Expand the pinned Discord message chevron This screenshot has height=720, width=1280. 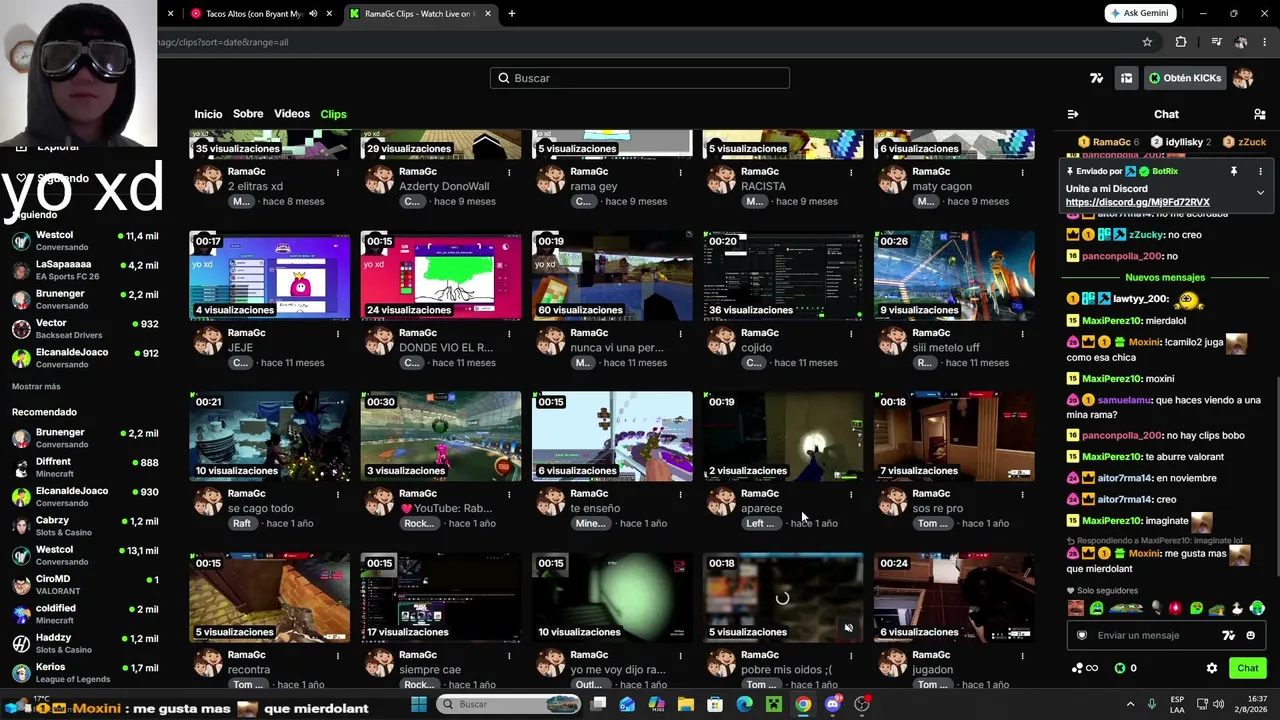pos(1260,192)
